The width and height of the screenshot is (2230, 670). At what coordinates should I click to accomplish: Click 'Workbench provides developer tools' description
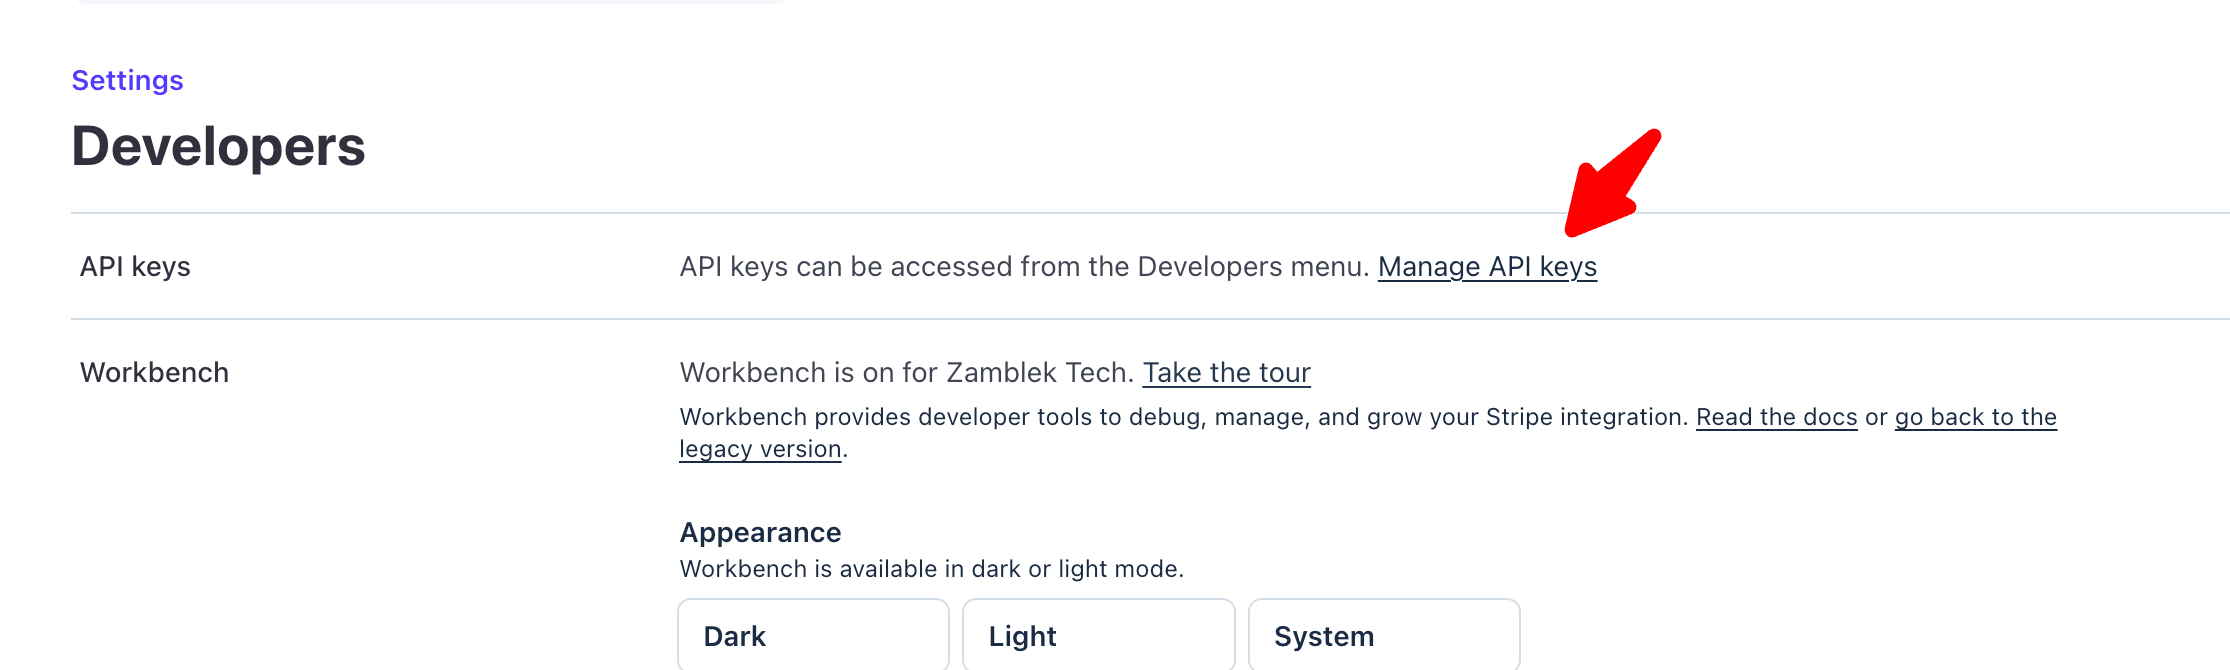click(1184, 417)
